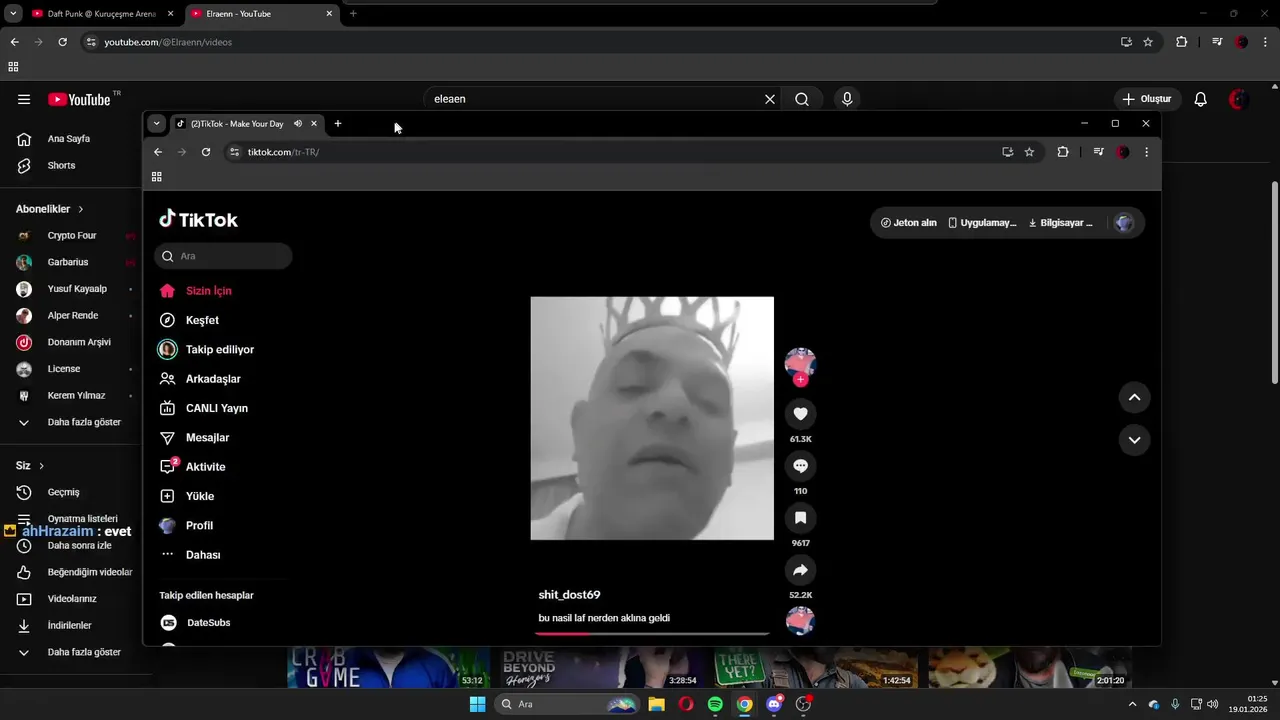Screen dimensions: 1280x720
Task: Open extensions in the TikTok browser window
Action: (x=1062, y=152)
